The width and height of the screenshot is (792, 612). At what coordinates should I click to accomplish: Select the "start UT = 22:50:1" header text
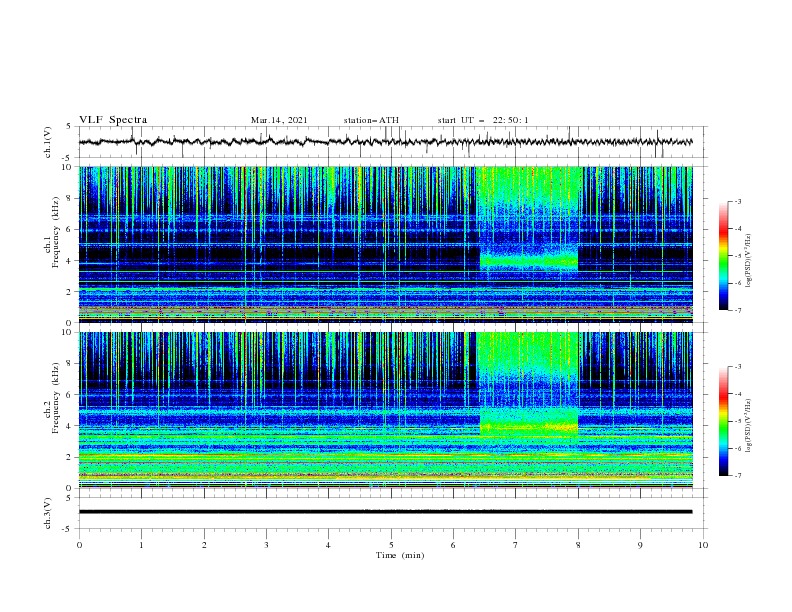[x=483, y=120]
